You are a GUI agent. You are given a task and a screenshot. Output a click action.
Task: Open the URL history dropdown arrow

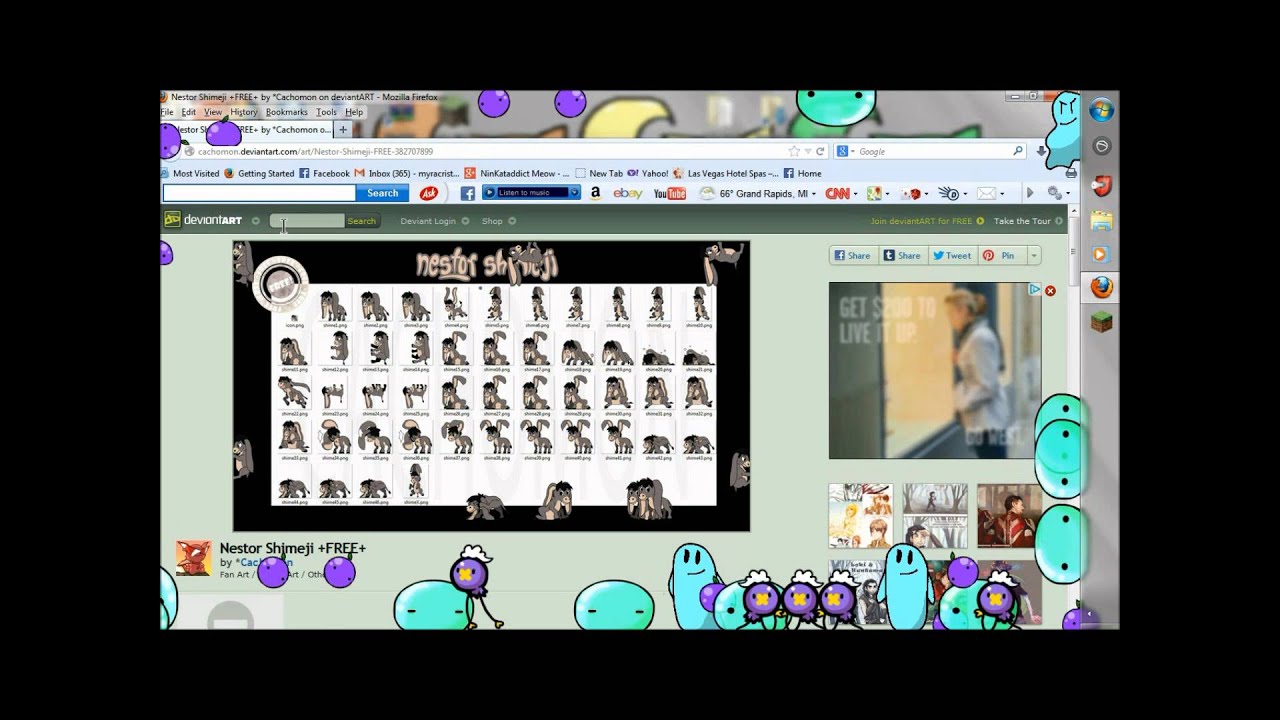[x=807, y=151]
